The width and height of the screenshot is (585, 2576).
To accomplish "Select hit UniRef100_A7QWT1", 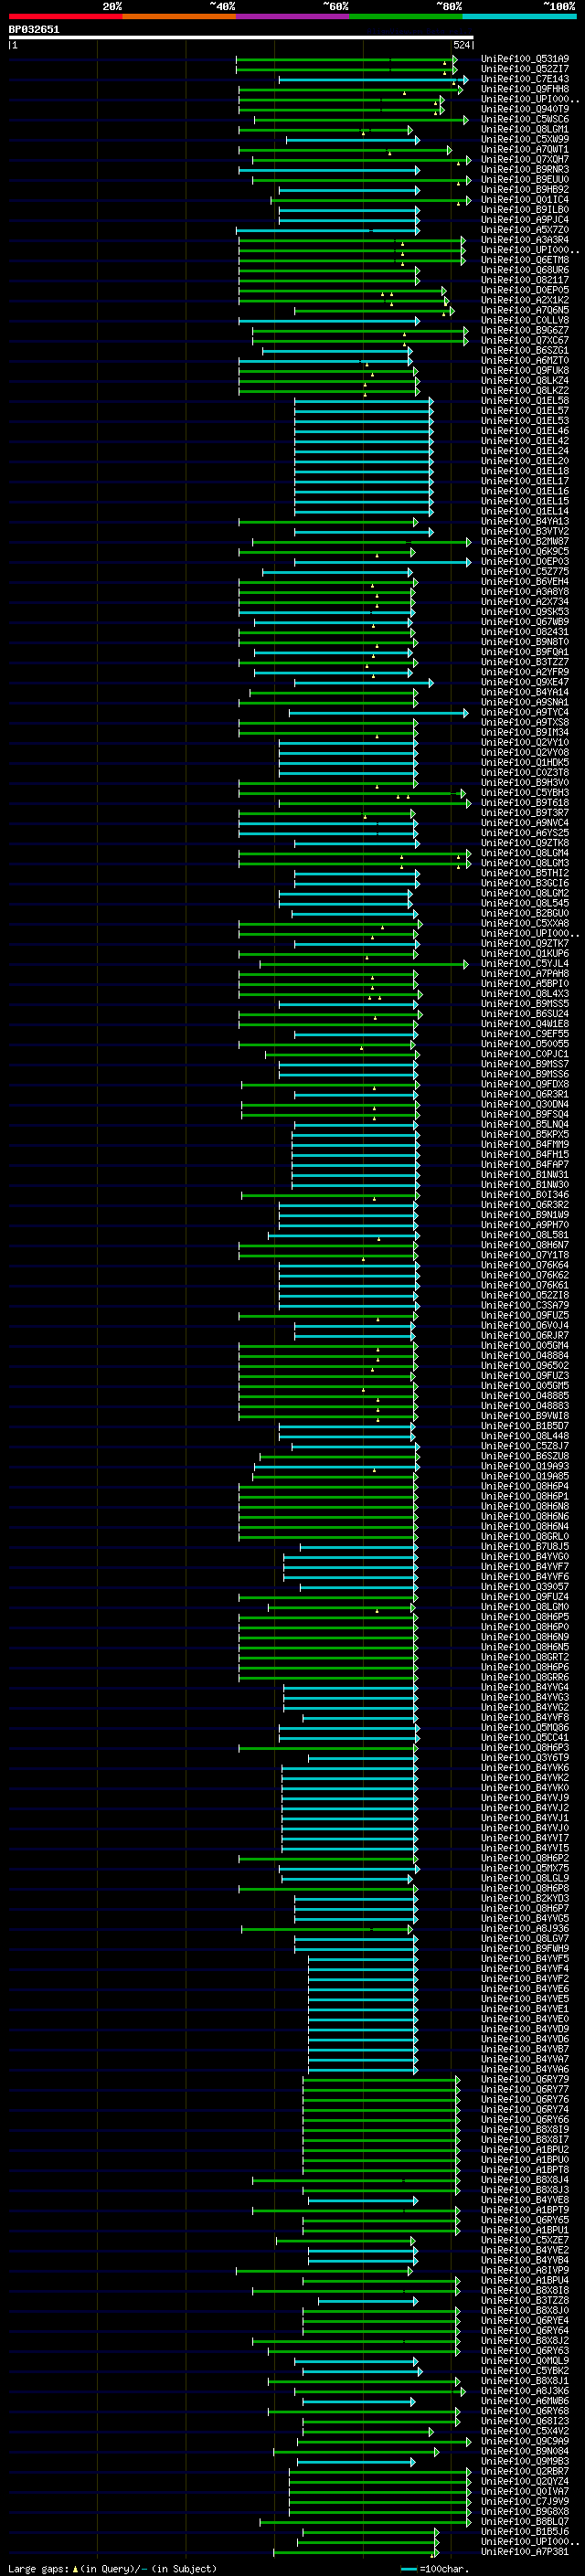I will pyautogui.click(x=525, y=149).
